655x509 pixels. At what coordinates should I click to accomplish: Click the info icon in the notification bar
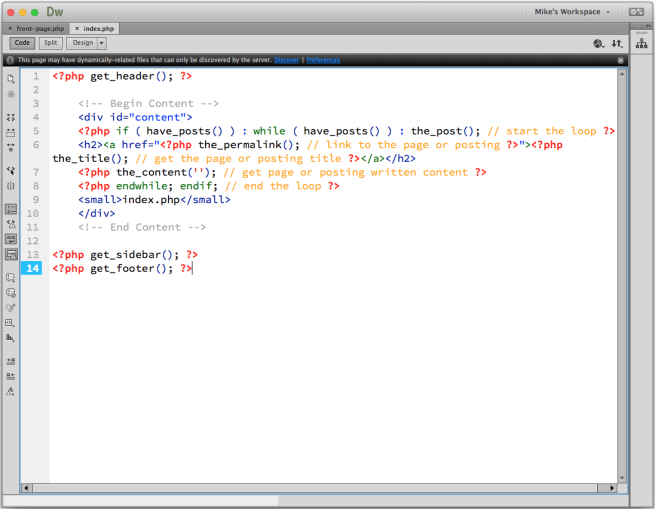point(10,60)
